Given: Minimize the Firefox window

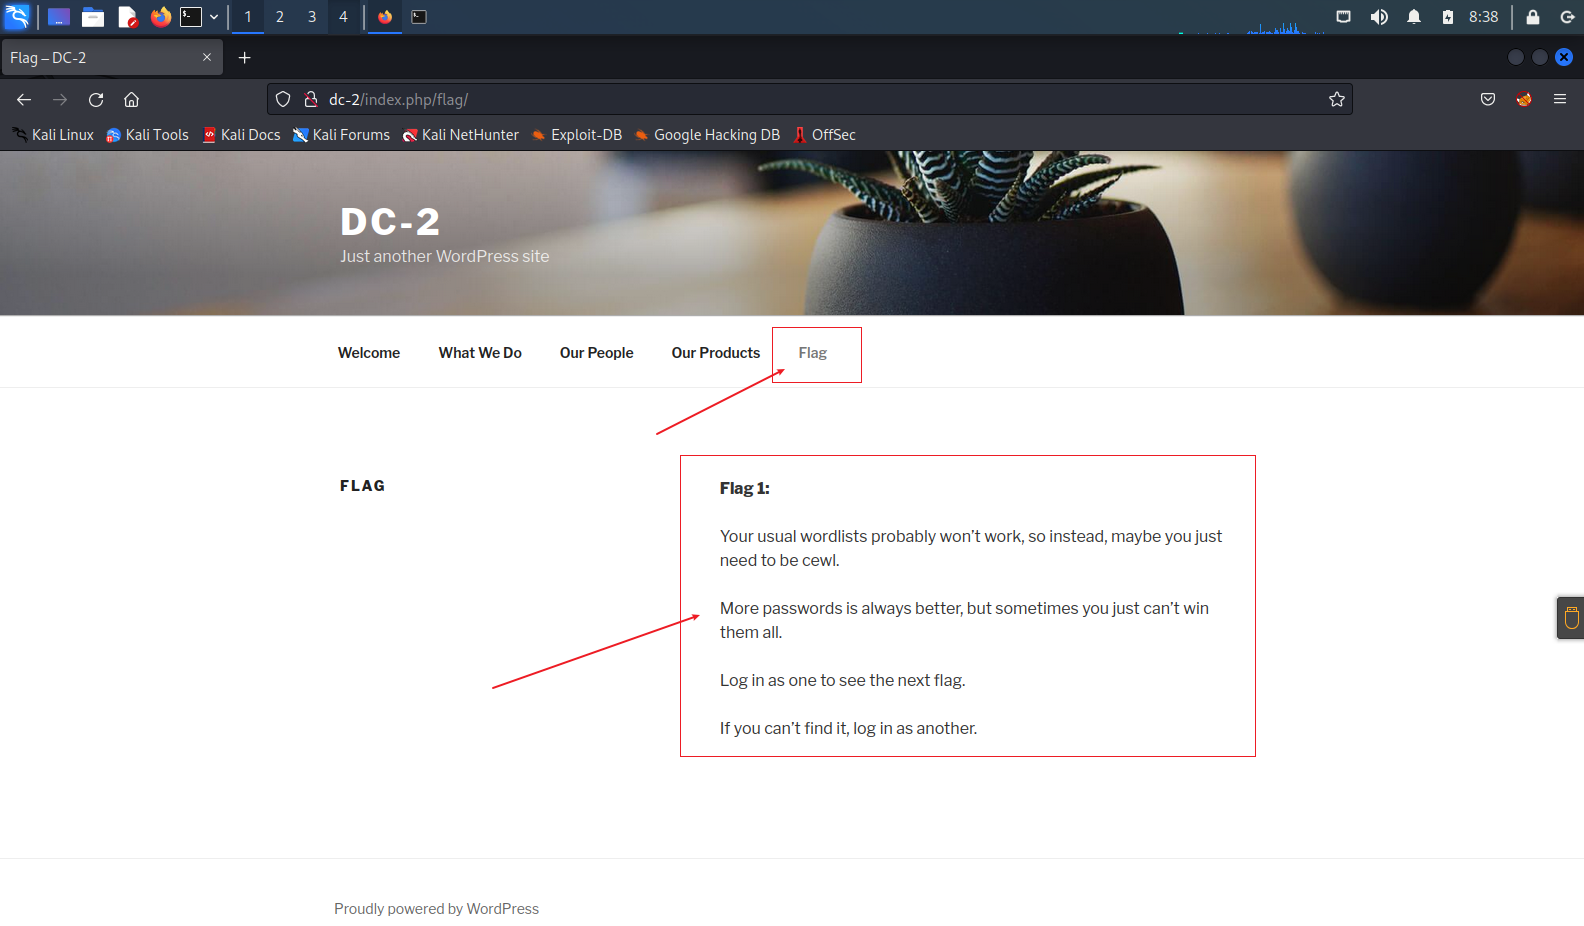Looking at the screenshot, I should point(1516,57).
